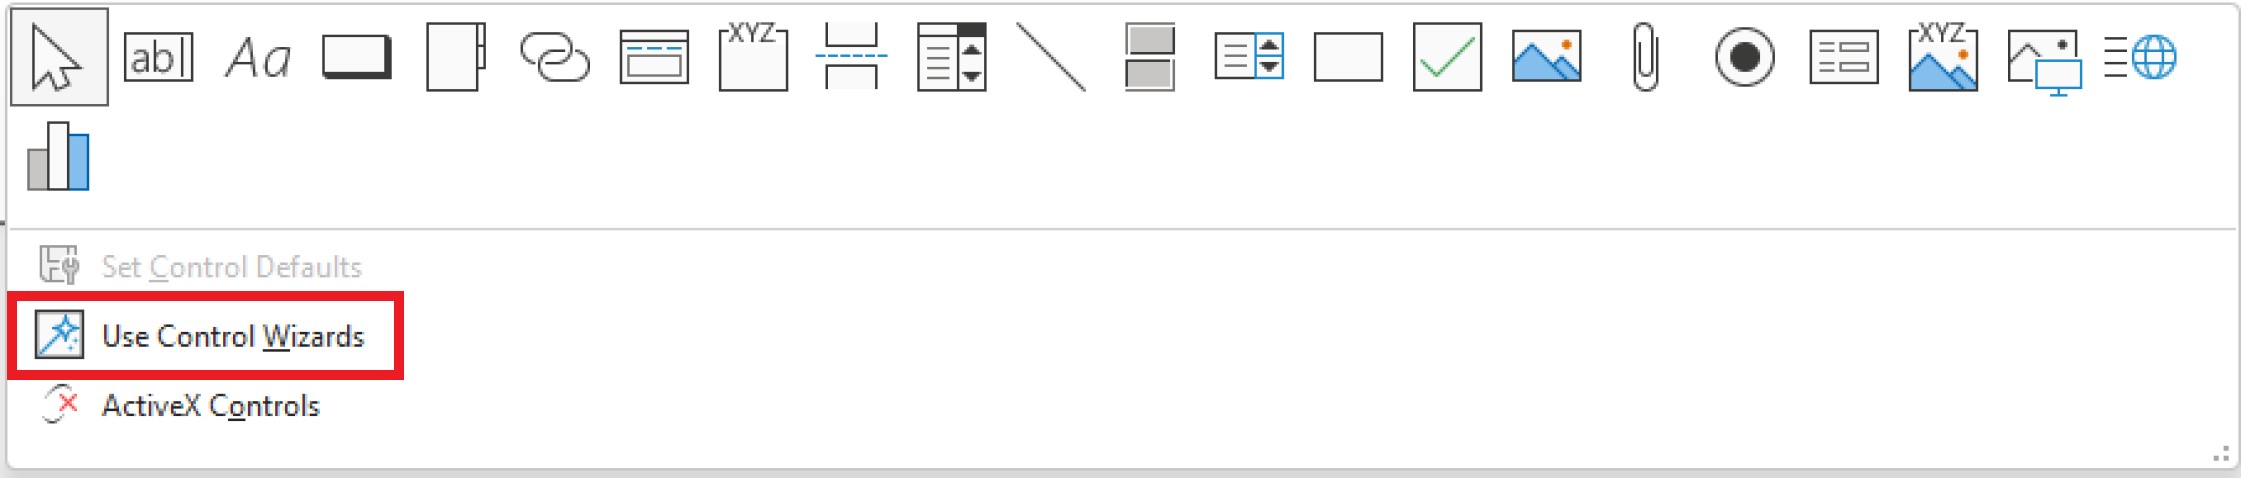Choose the Tab Control icon

(456, 57)
